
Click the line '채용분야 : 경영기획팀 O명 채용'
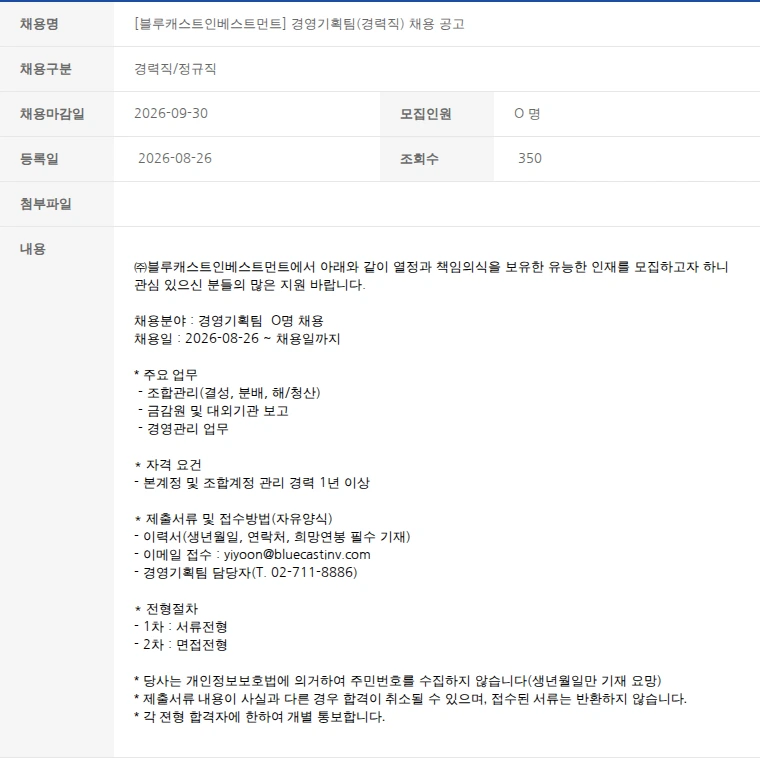coord(229,321)
